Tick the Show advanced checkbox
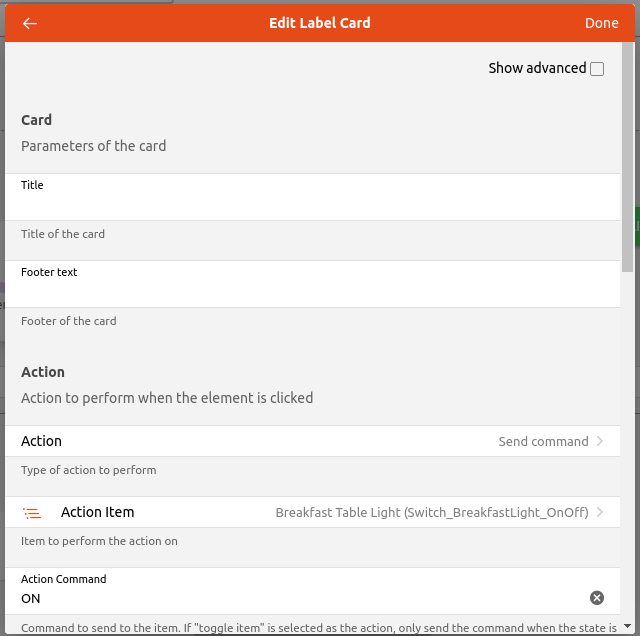Screen dimensions: 640x636 point(597,69)
